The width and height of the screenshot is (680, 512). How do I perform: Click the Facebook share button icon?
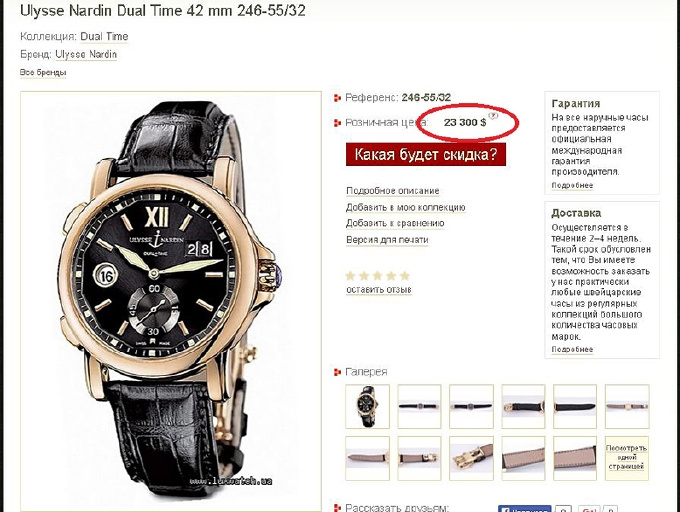point(524,509)
